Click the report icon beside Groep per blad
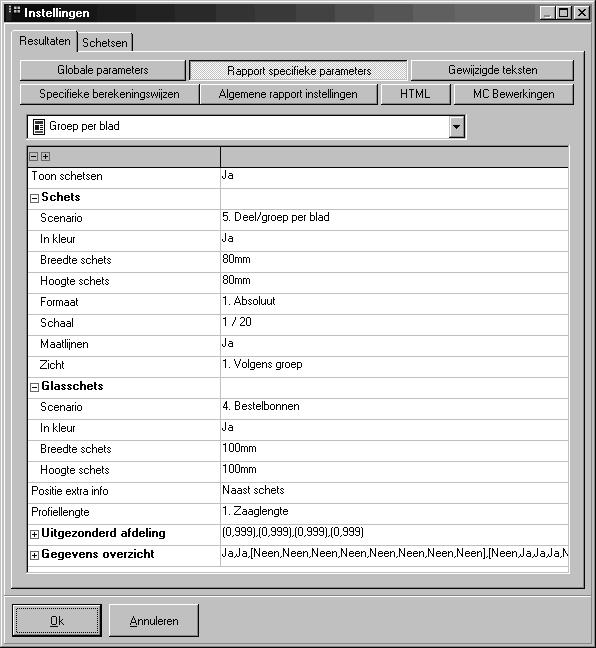Viewport: 596px width, 648px height. coord(38,127)
